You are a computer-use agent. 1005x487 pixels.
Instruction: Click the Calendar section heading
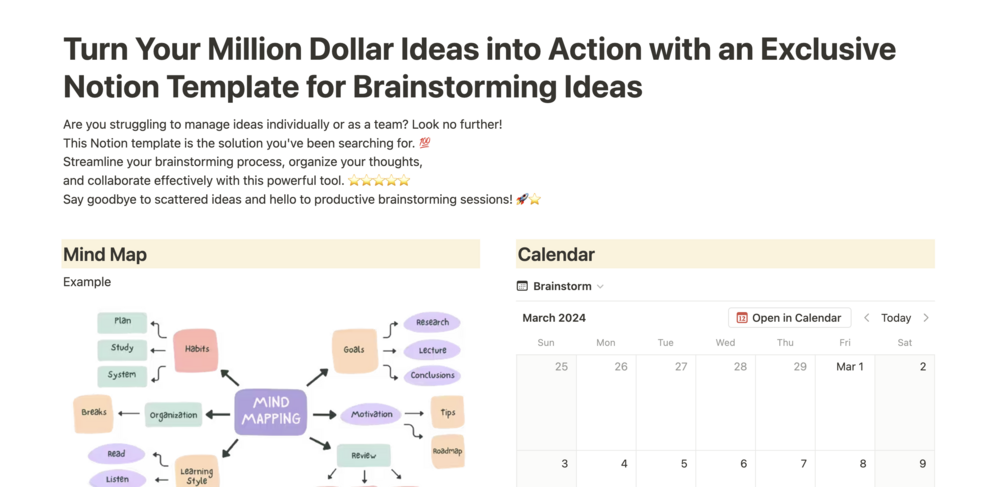tap(556, 255)
